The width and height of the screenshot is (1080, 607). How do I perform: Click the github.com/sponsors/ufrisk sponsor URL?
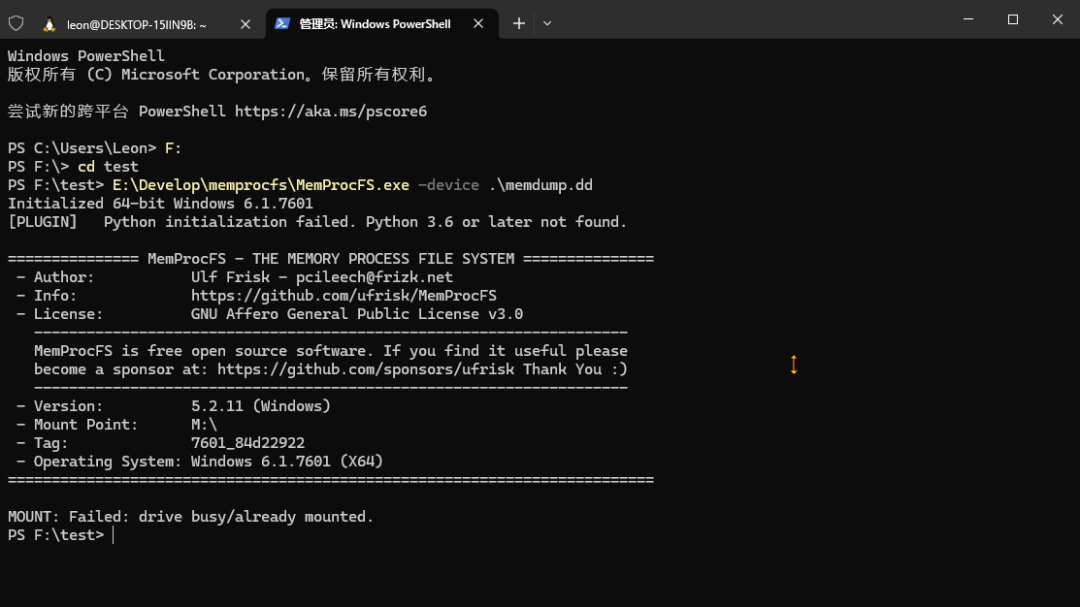pos(366,369)
